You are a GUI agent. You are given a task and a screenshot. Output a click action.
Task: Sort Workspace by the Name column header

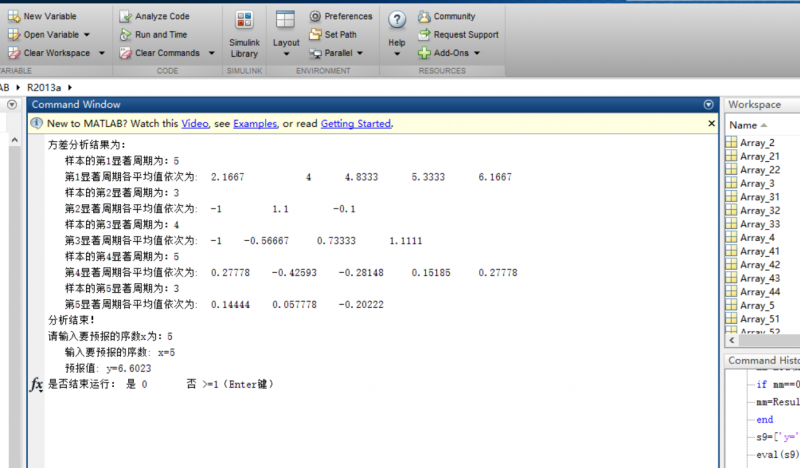(744, 125)
